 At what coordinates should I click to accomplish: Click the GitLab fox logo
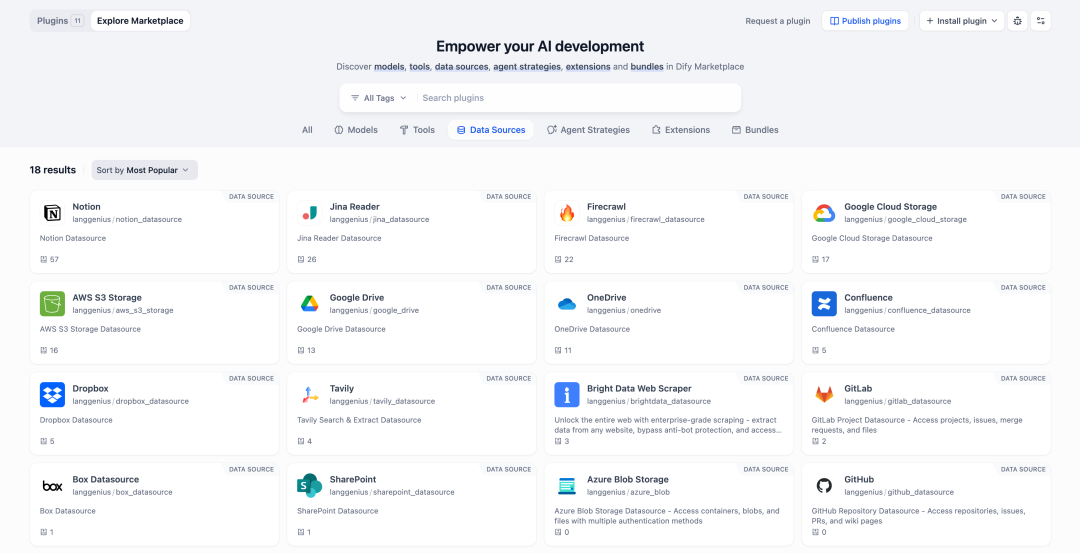824,395
